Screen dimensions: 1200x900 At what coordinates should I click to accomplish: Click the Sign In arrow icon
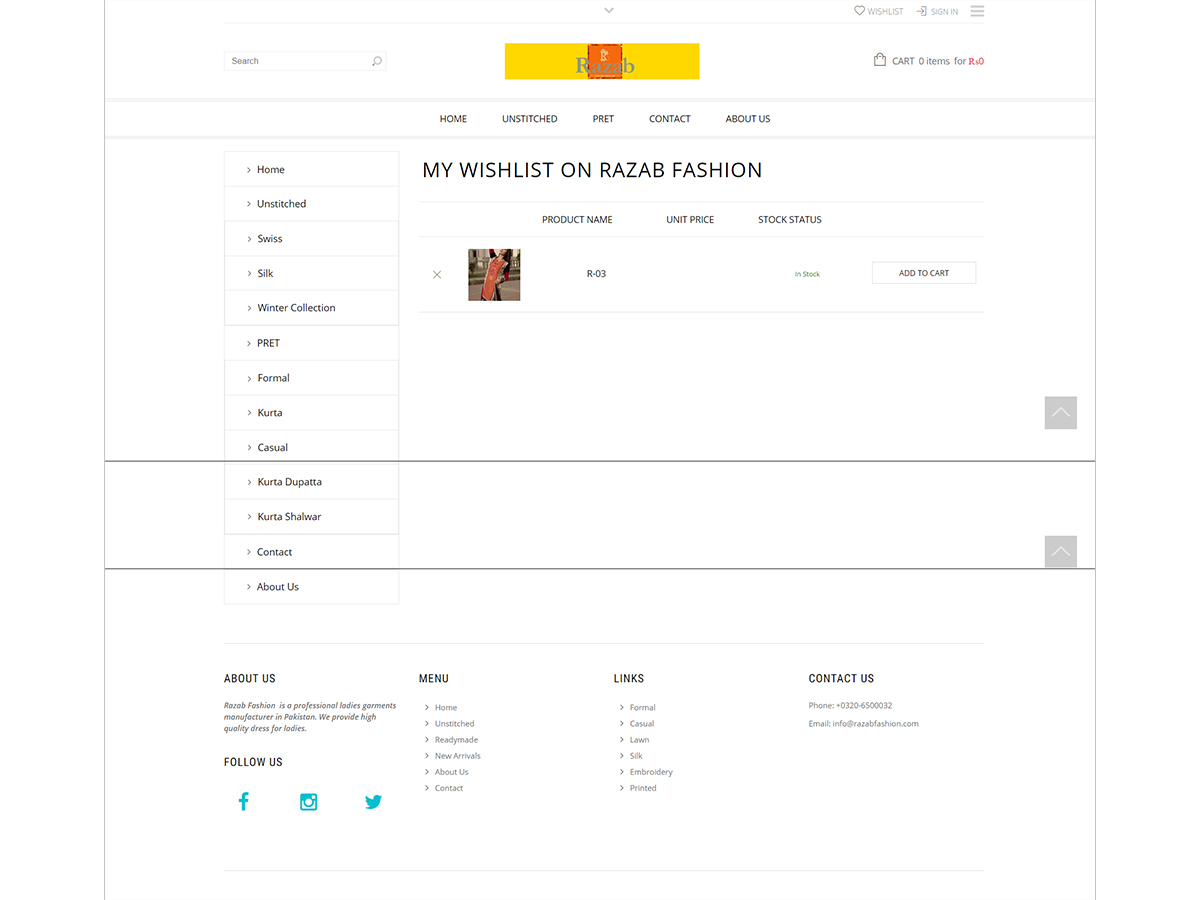coord(921,11)
